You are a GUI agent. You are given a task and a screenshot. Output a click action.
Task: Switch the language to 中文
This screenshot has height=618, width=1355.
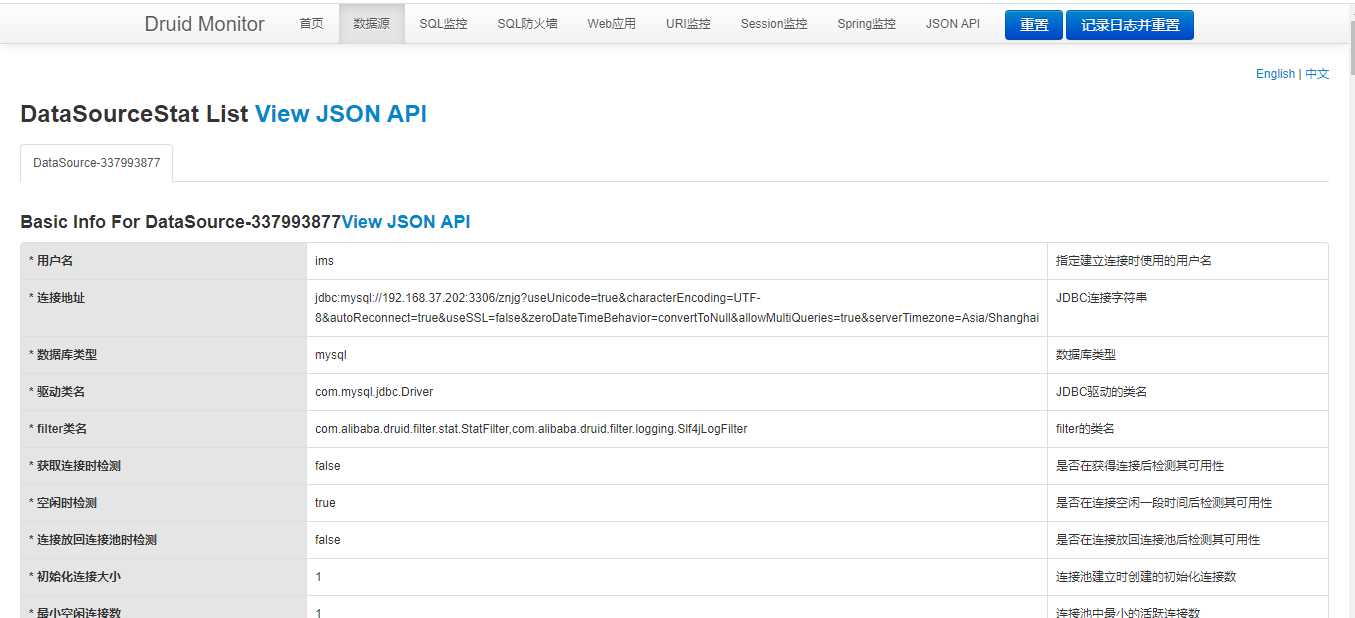pos(1317,74)
